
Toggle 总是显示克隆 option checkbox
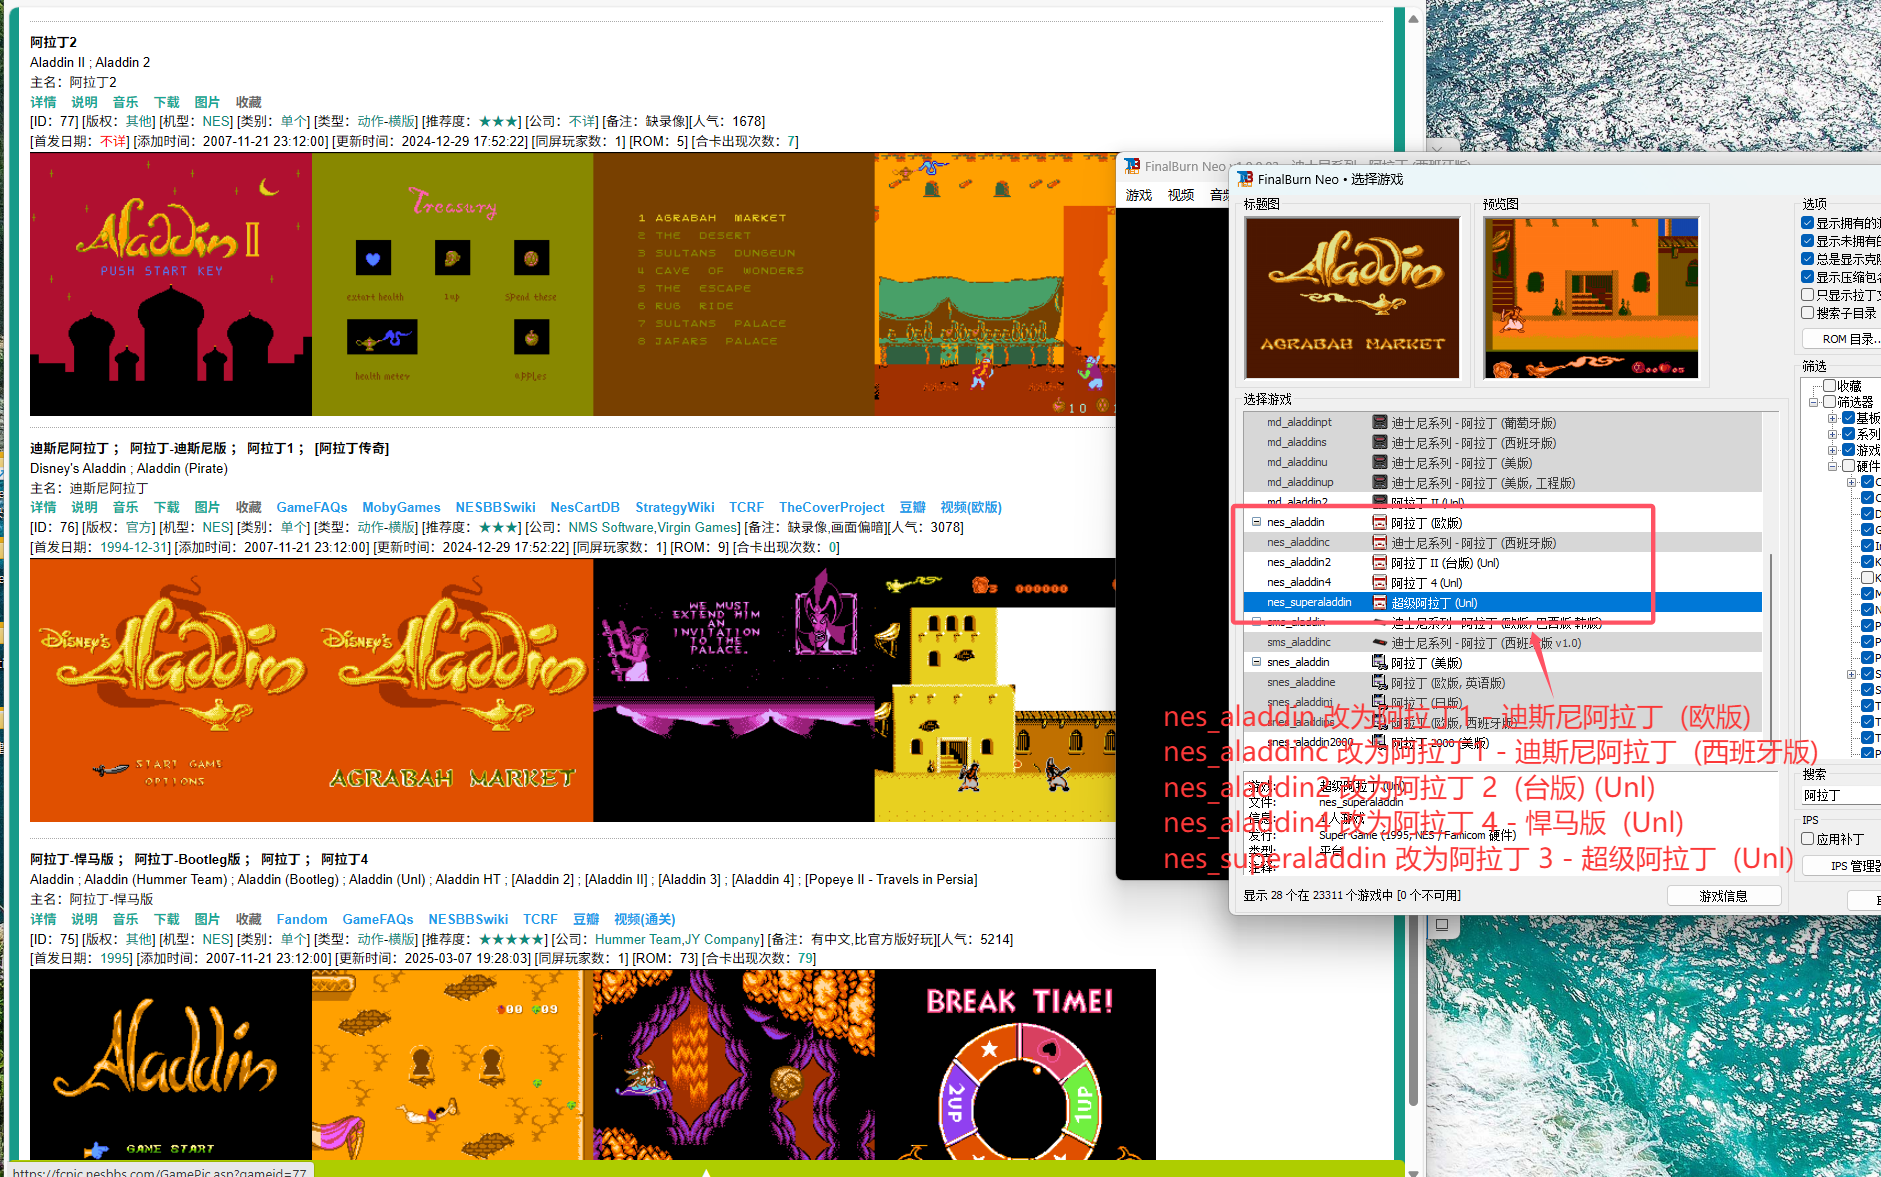point(1808,259)
